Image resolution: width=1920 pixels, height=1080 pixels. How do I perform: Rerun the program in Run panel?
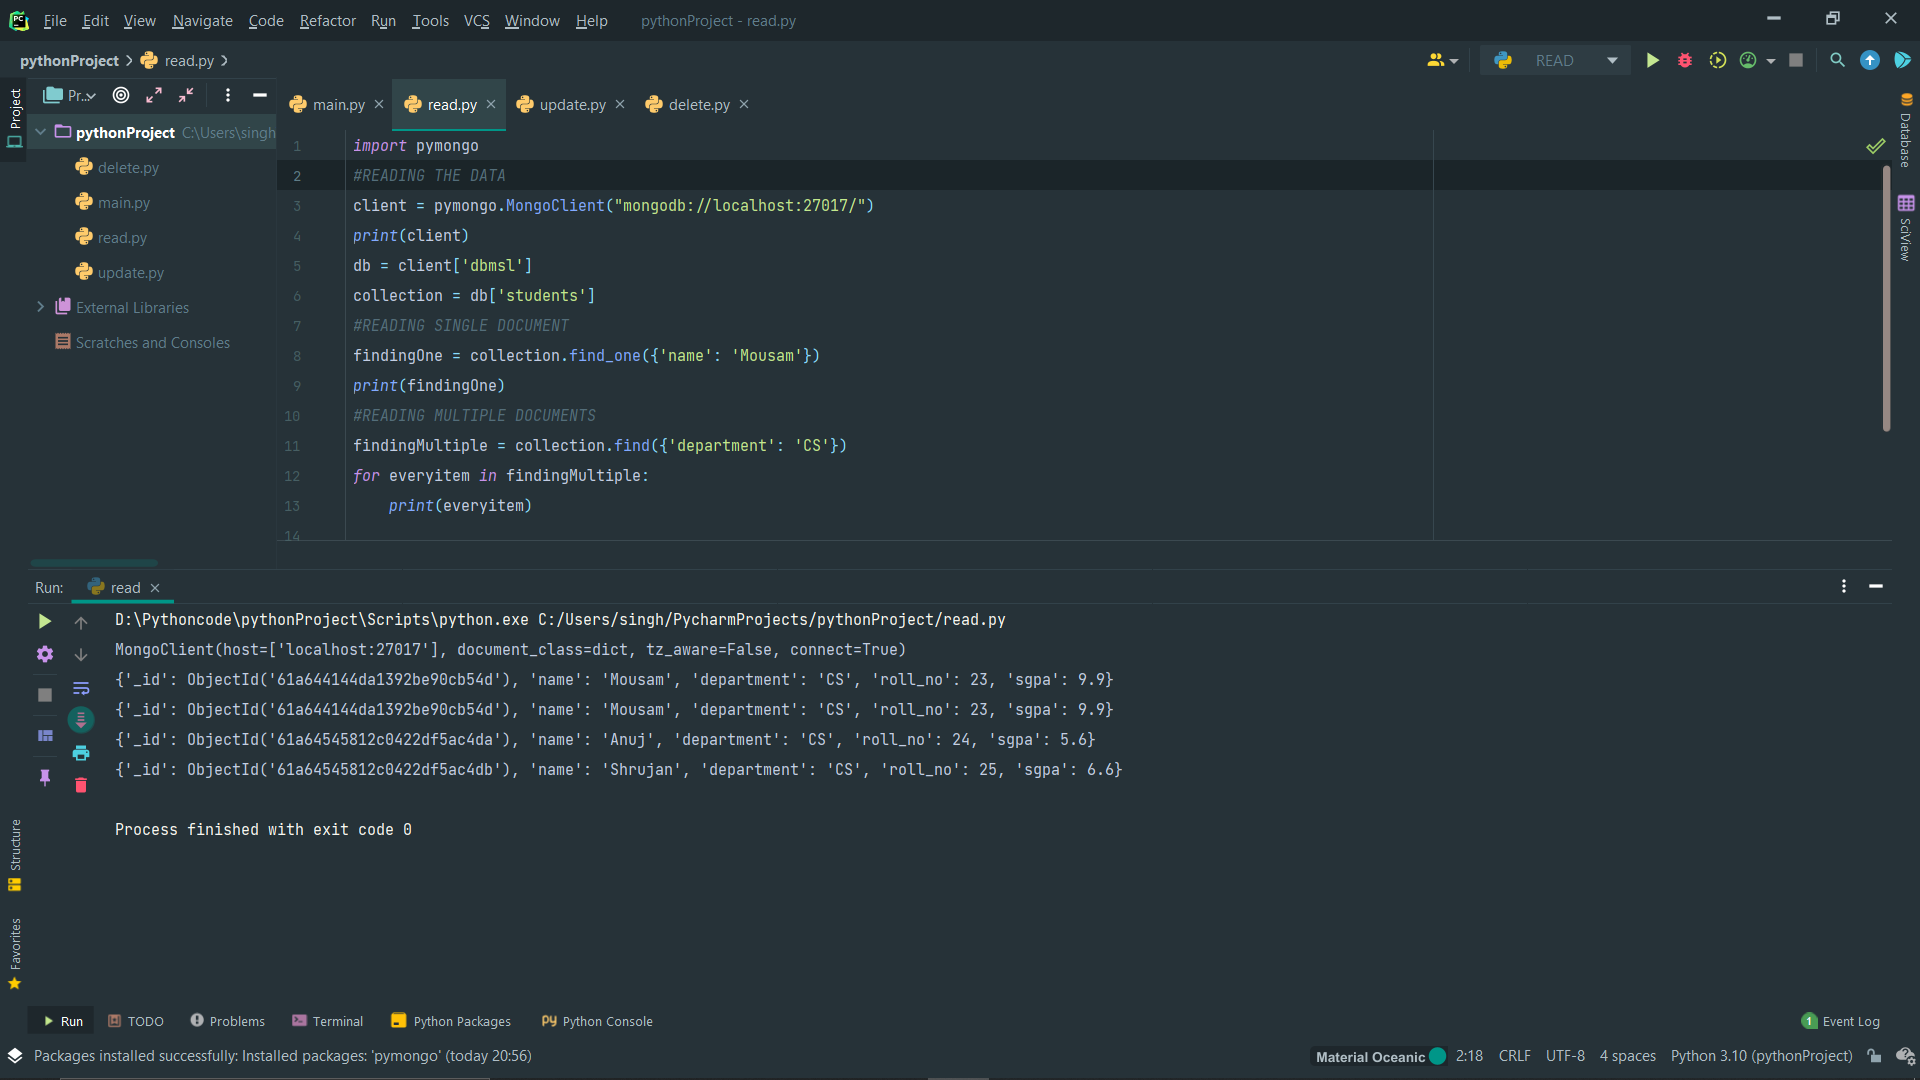coord(44,621)
